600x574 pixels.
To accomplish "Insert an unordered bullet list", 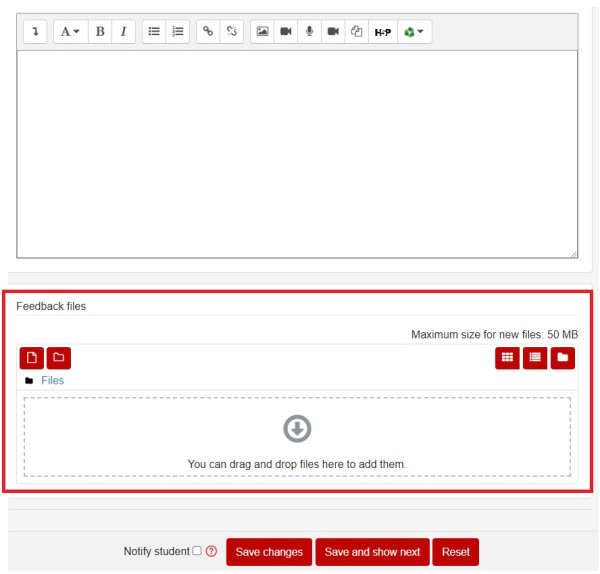I will (154, 32).
